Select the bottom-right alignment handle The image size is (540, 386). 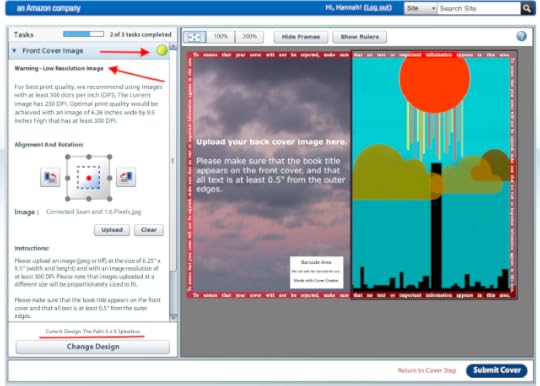[x=110, y=199]
